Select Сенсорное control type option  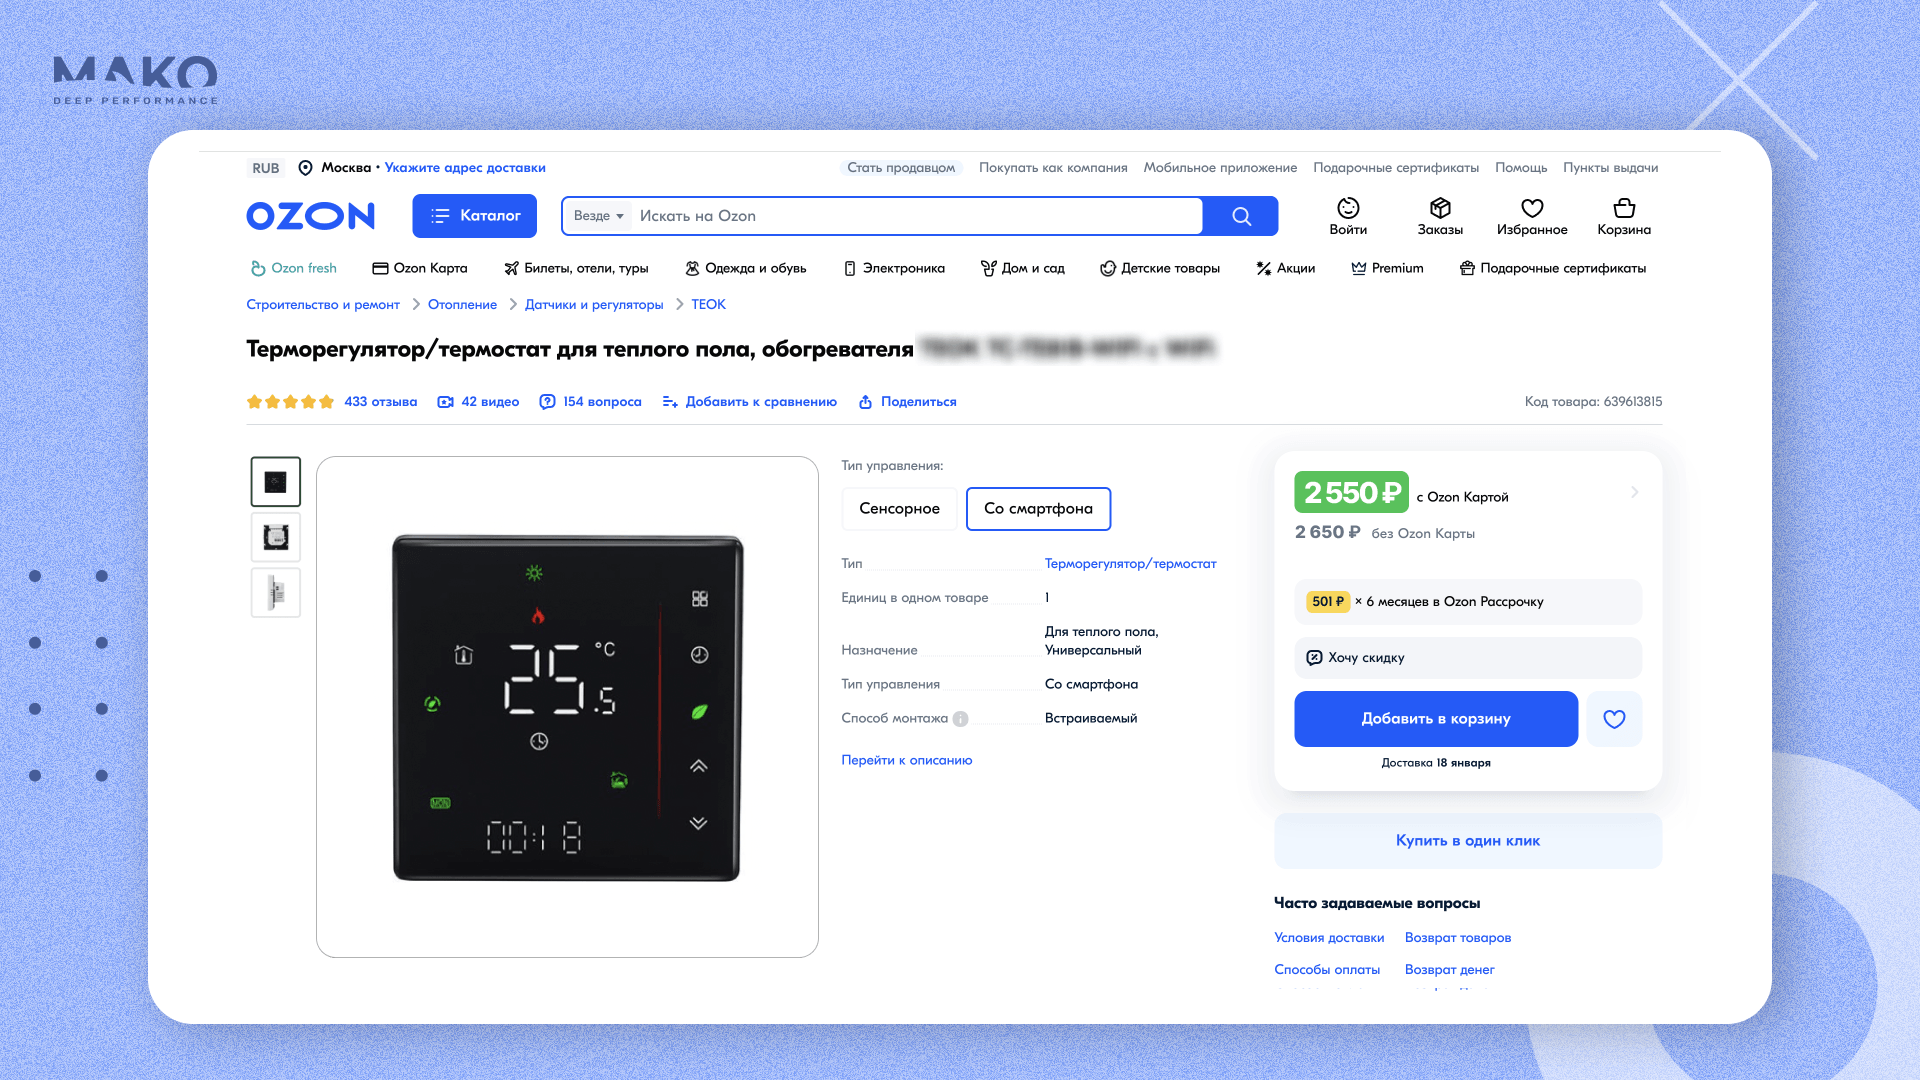899,509
